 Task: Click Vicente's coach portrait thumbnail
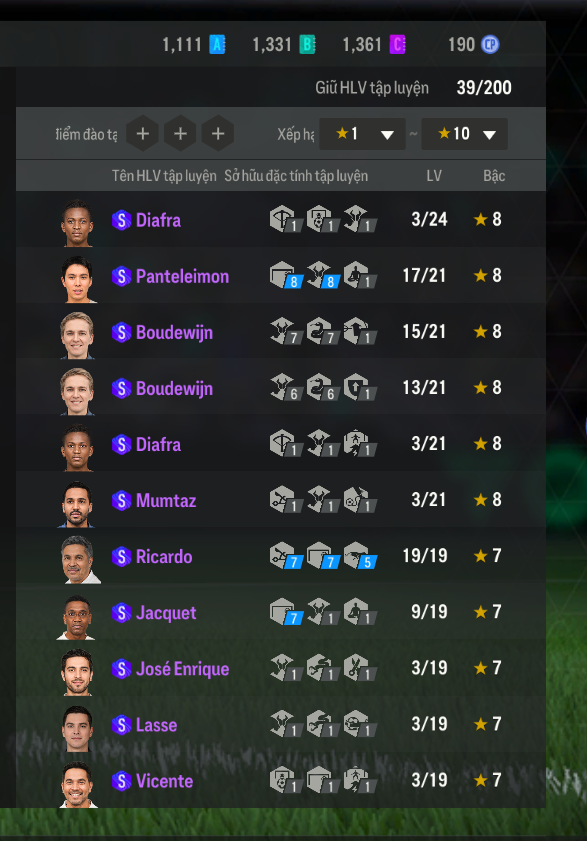(x=77, y=784)
